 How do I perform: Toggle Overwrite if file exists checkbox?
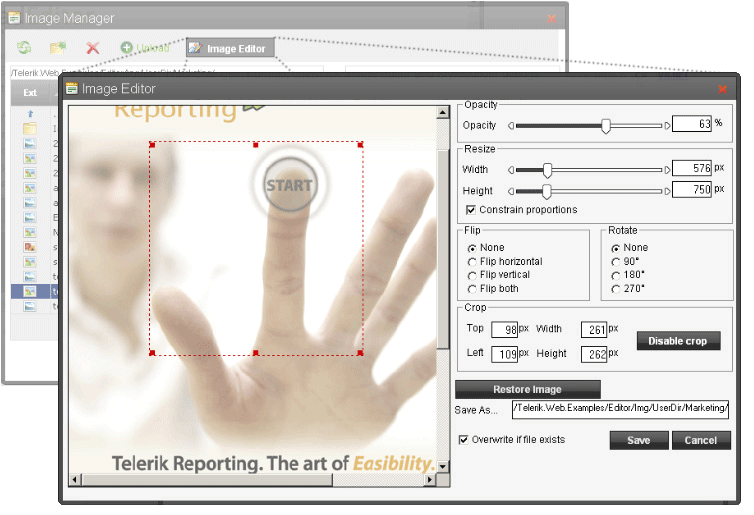point(463,439)
